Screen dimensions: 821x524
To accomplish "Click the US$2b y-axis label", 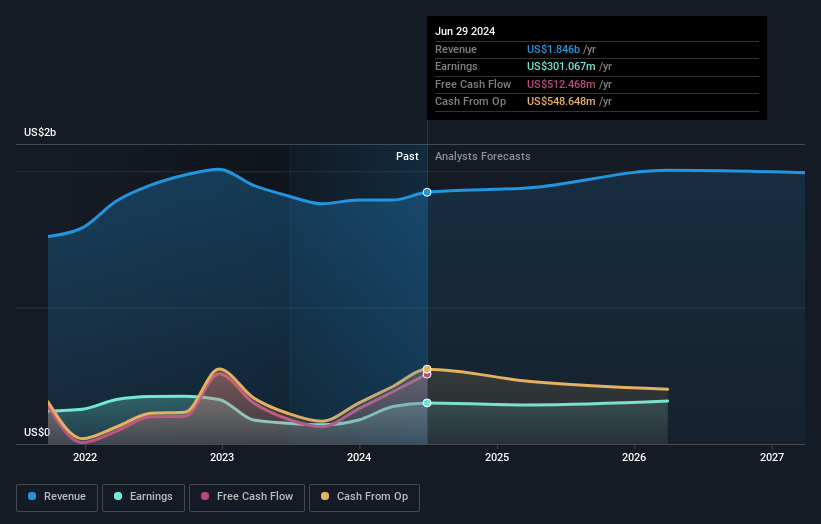I will point(40,132).
